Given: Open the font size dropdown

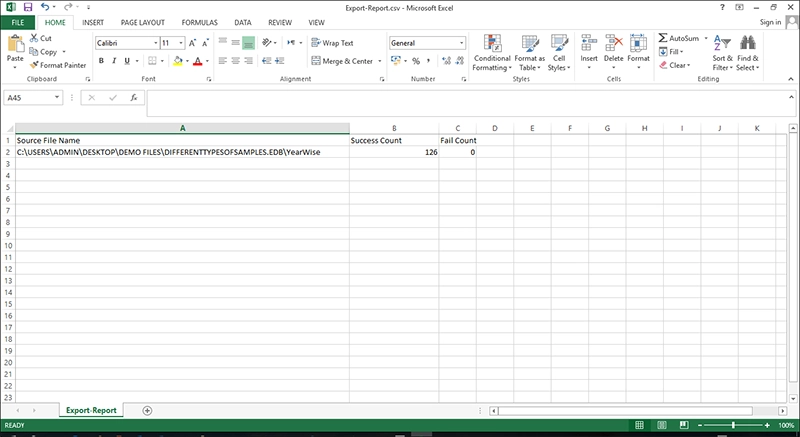Looking at the screenshot, I should pos(181,43).
